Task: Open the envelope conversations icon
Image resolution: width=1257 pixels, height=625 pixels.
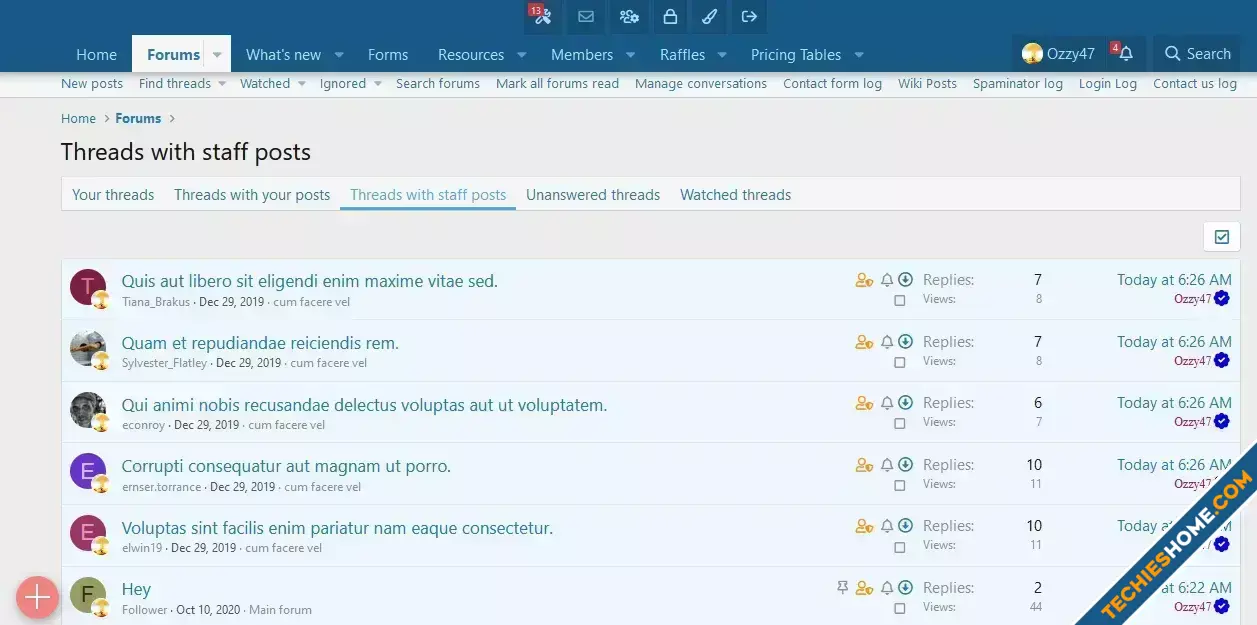Action: (x=586, y=16)
